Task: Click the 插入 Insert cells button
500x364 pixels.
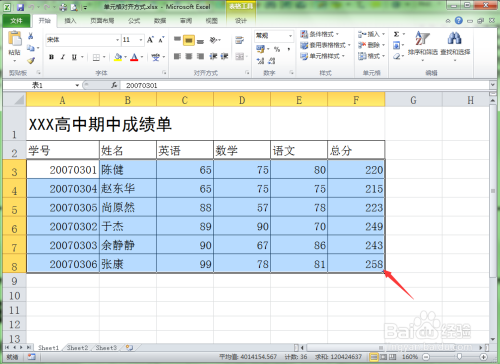Action: coord(371,34)
